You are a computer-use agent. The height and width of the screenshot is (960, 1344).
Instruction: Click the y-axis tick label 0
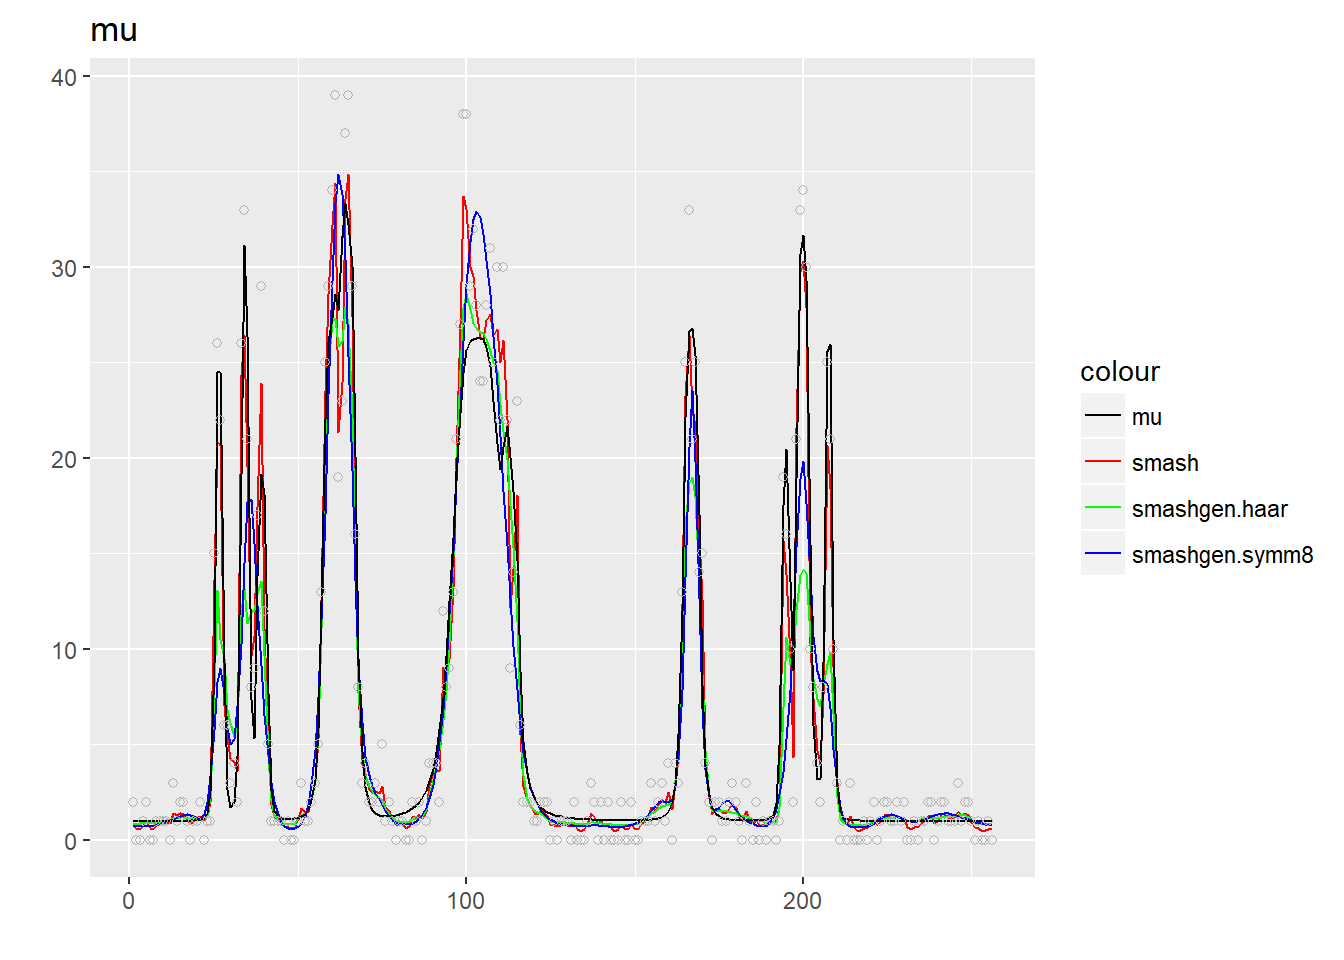point(70,841)
